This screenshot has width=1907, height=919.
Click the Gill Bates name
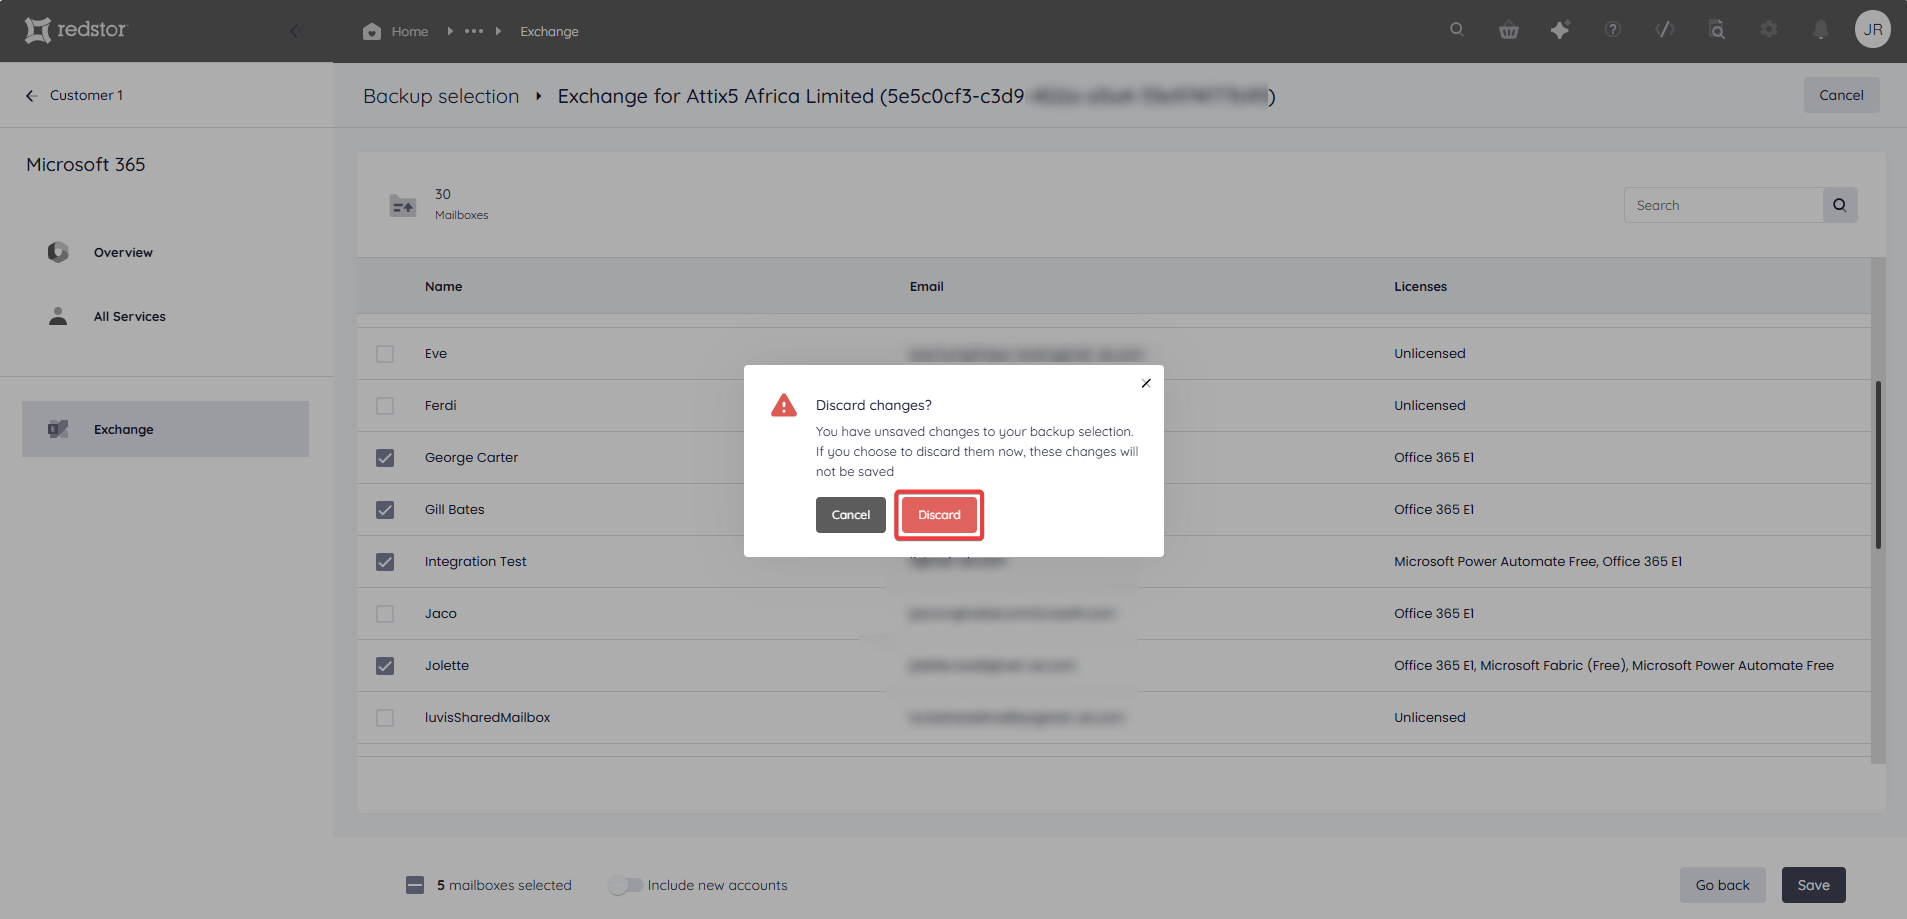[x=454, y=509]
